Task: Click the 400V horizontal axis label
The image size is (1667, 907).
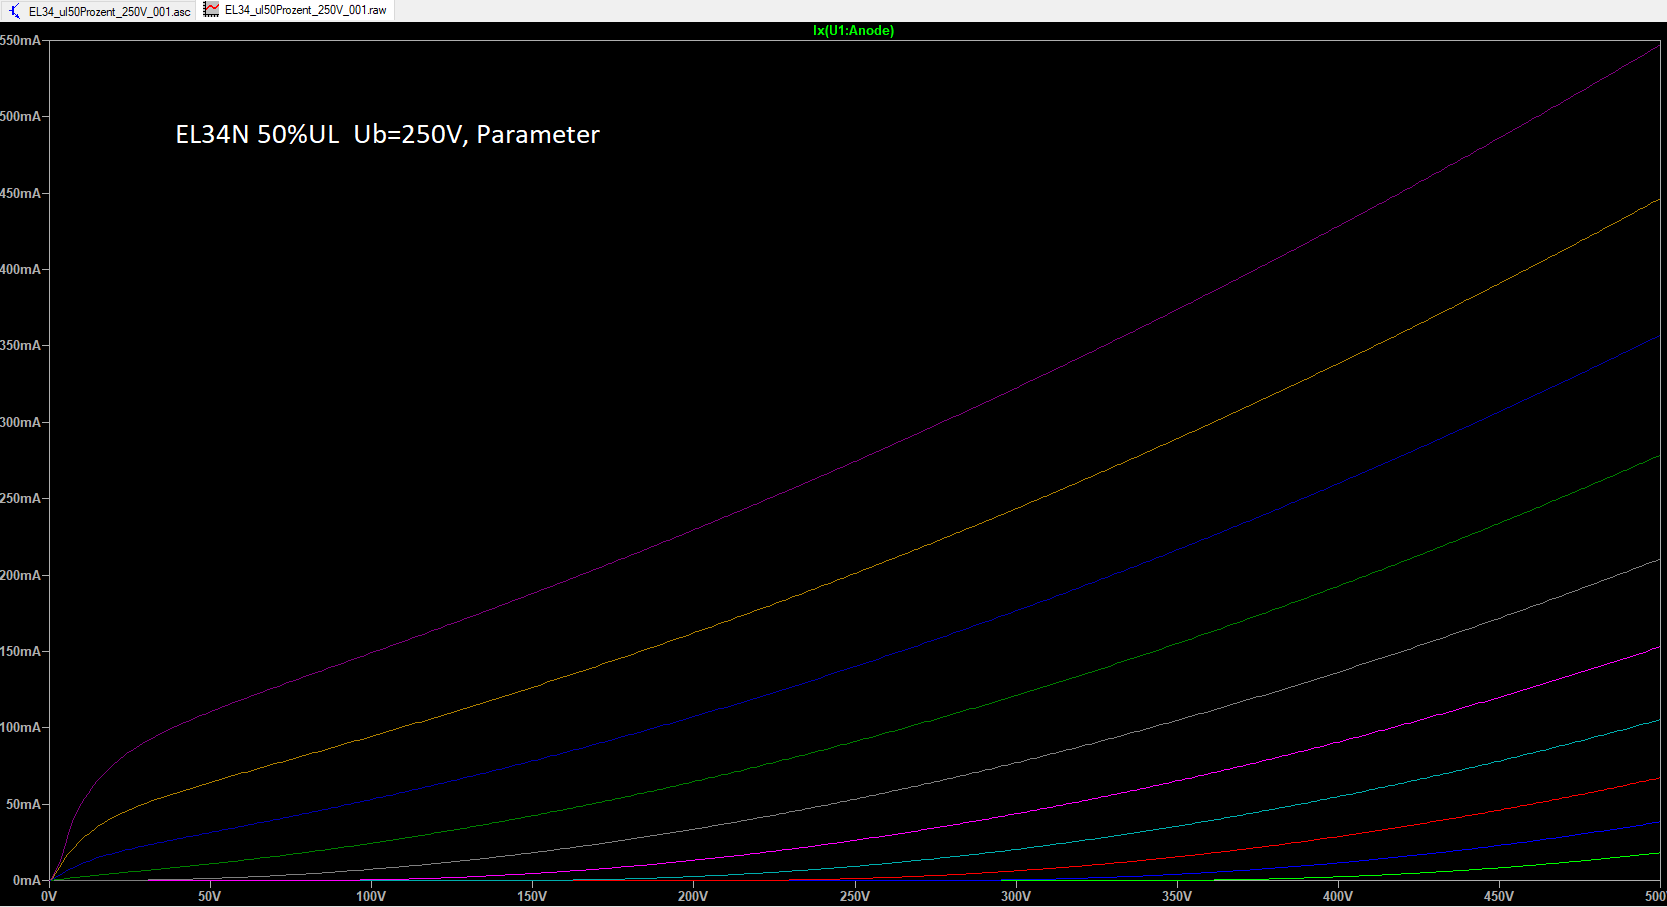Action: coord(1338,896)
